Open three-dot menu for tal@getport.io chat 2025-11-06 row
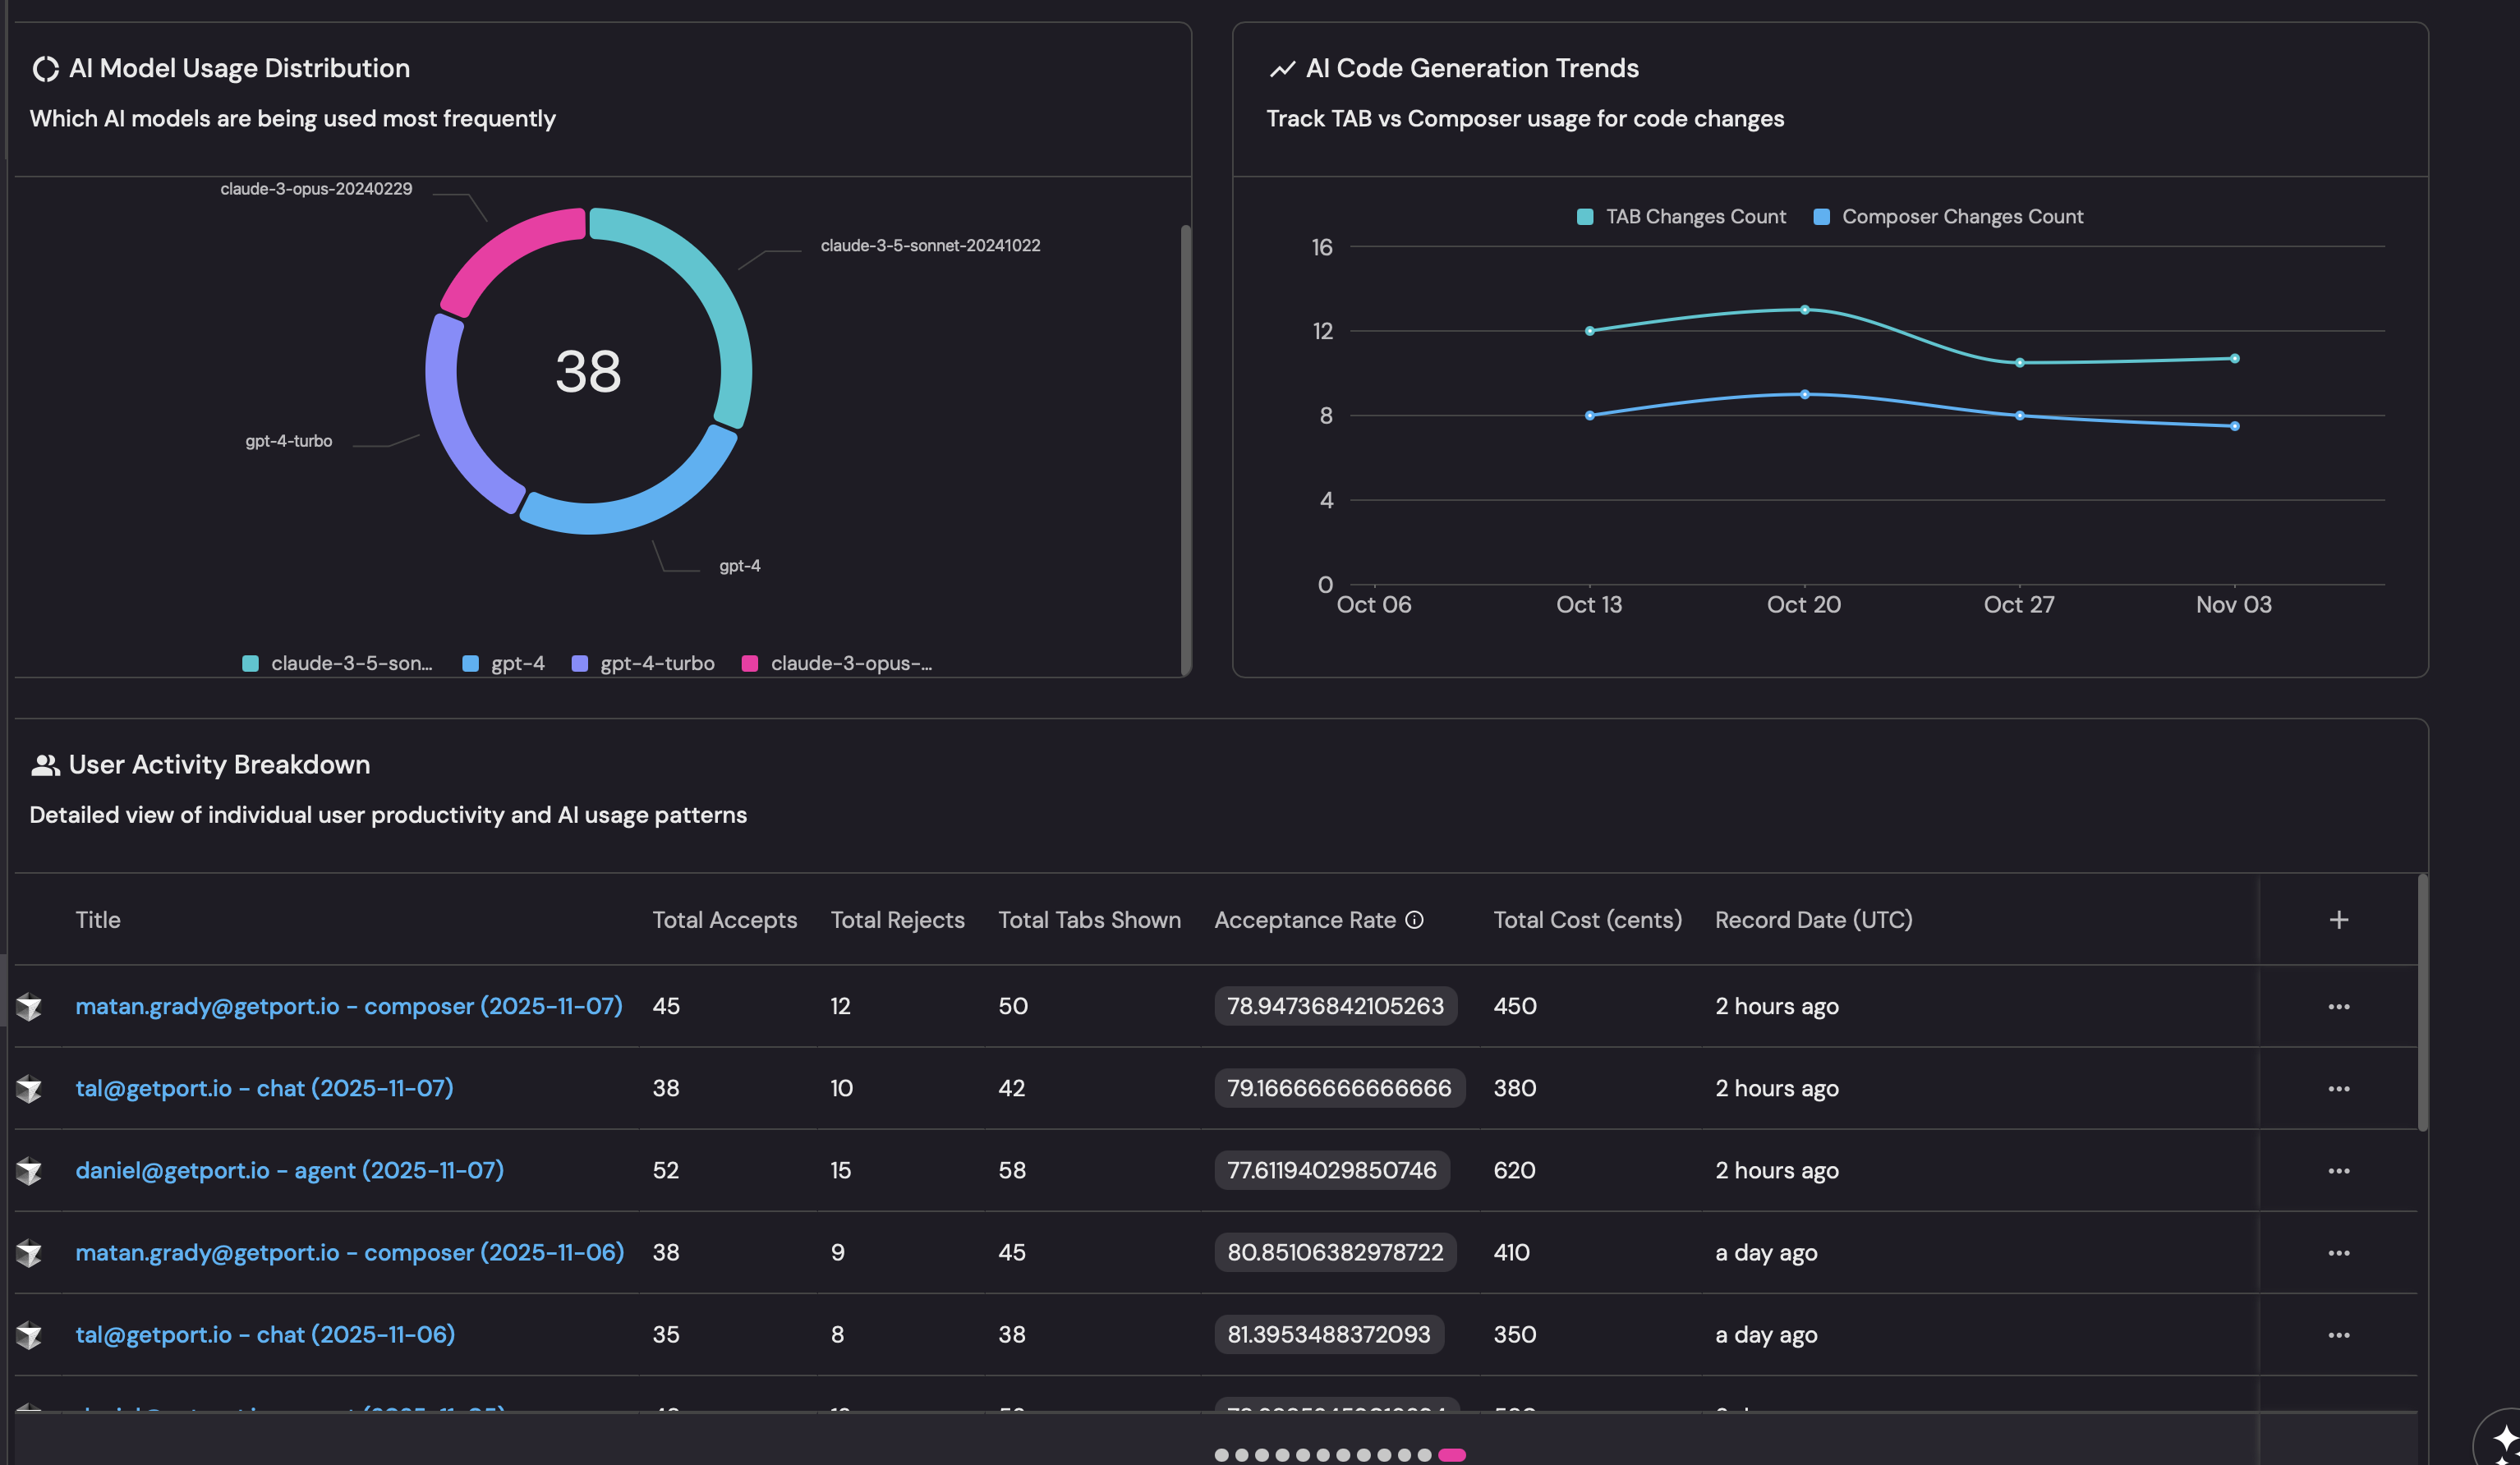This screenshot has width=2520, height=1465. 2338,1335
